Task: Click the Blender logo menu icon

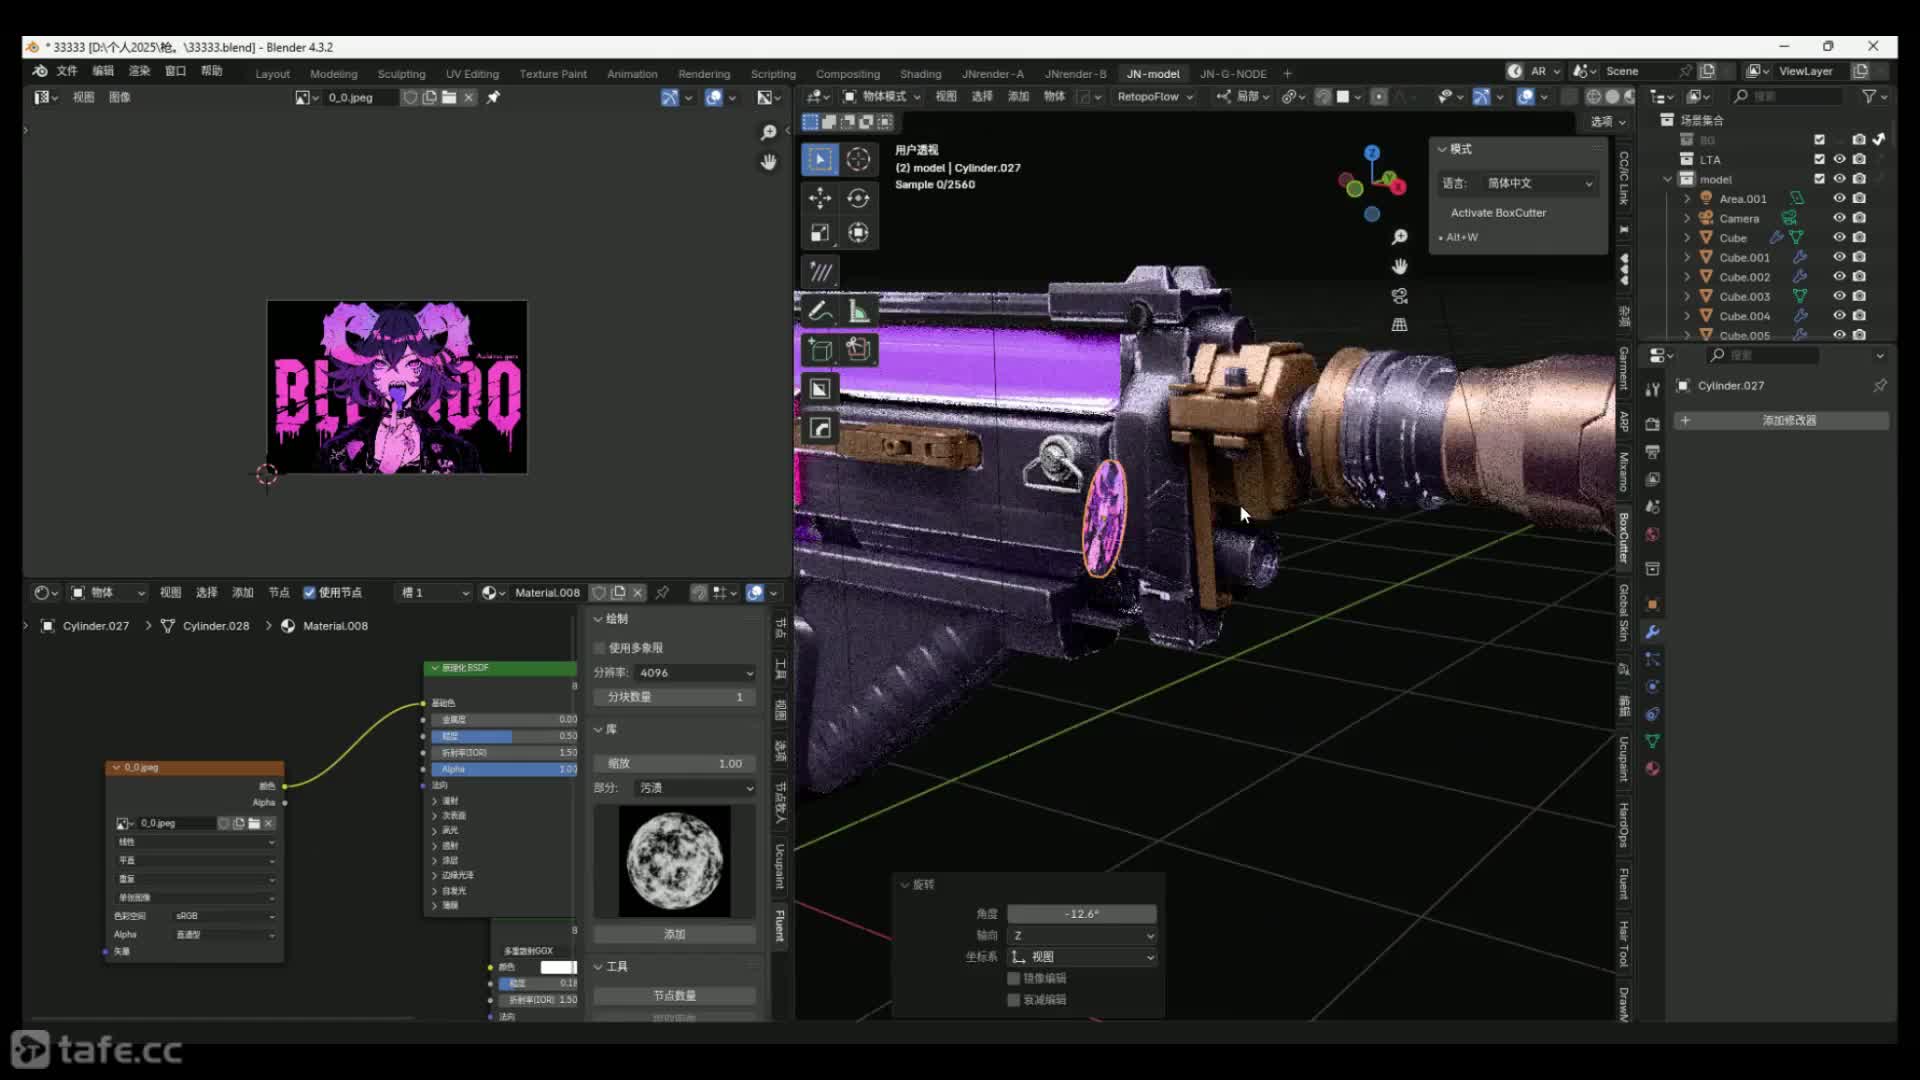Action: (x=40, y=71)
